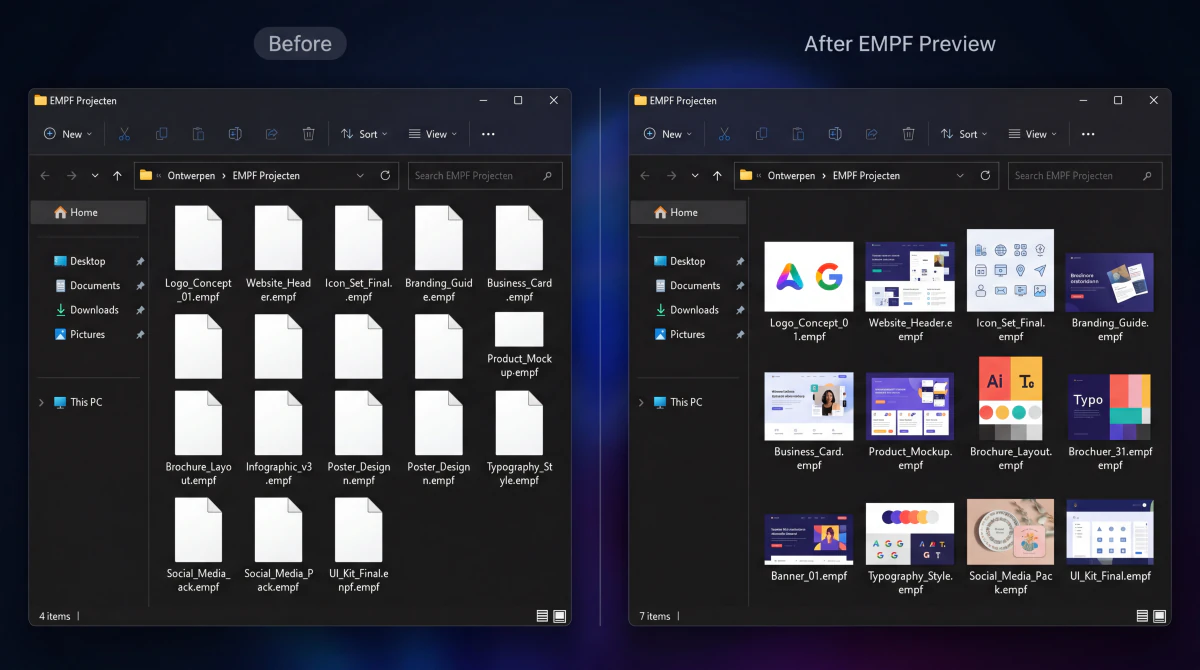Switch to large icons view in Before window status bar
The width and height of the screenshot is (1200, 670).
pyautogui.click(x=560, y=616)
